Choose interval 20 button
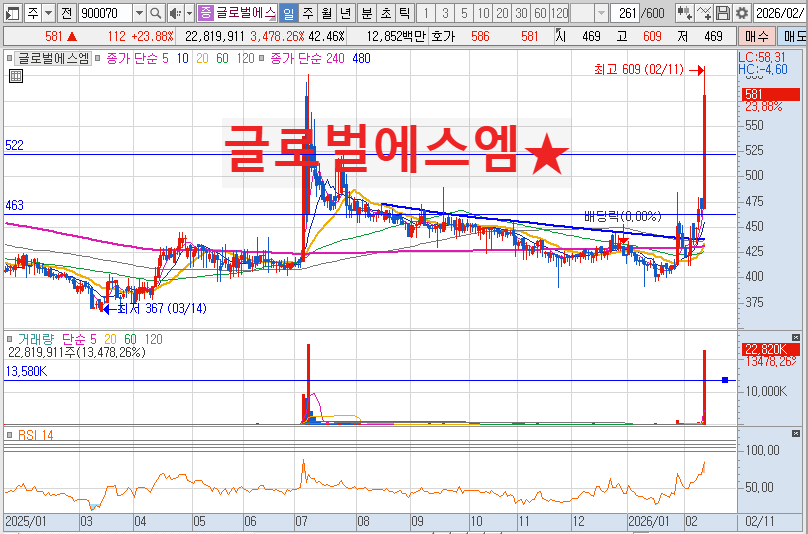Screen dimensions: 808x534 click(502, 13)
